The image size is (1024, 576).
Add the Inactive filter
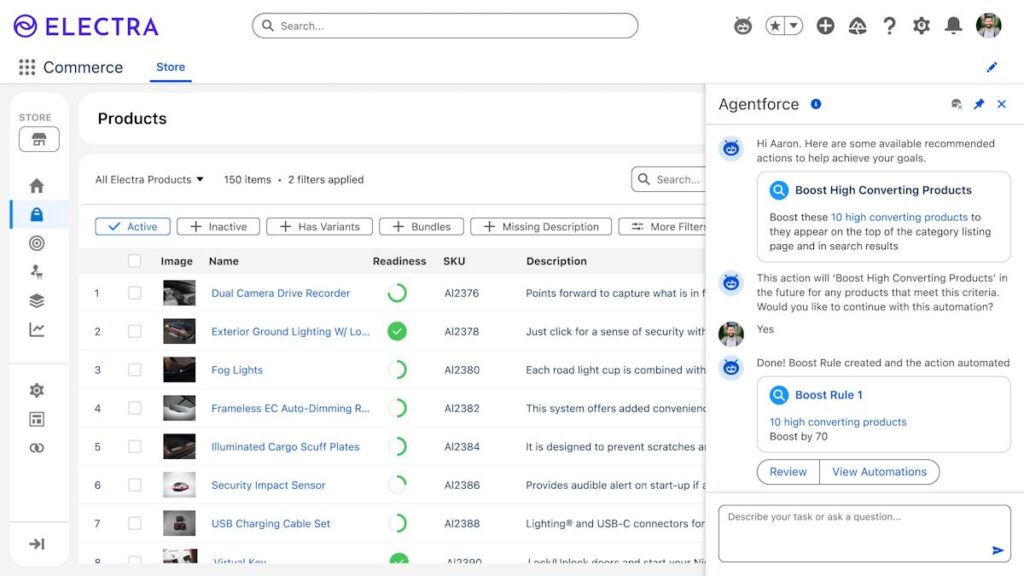[x=218, y=227]
